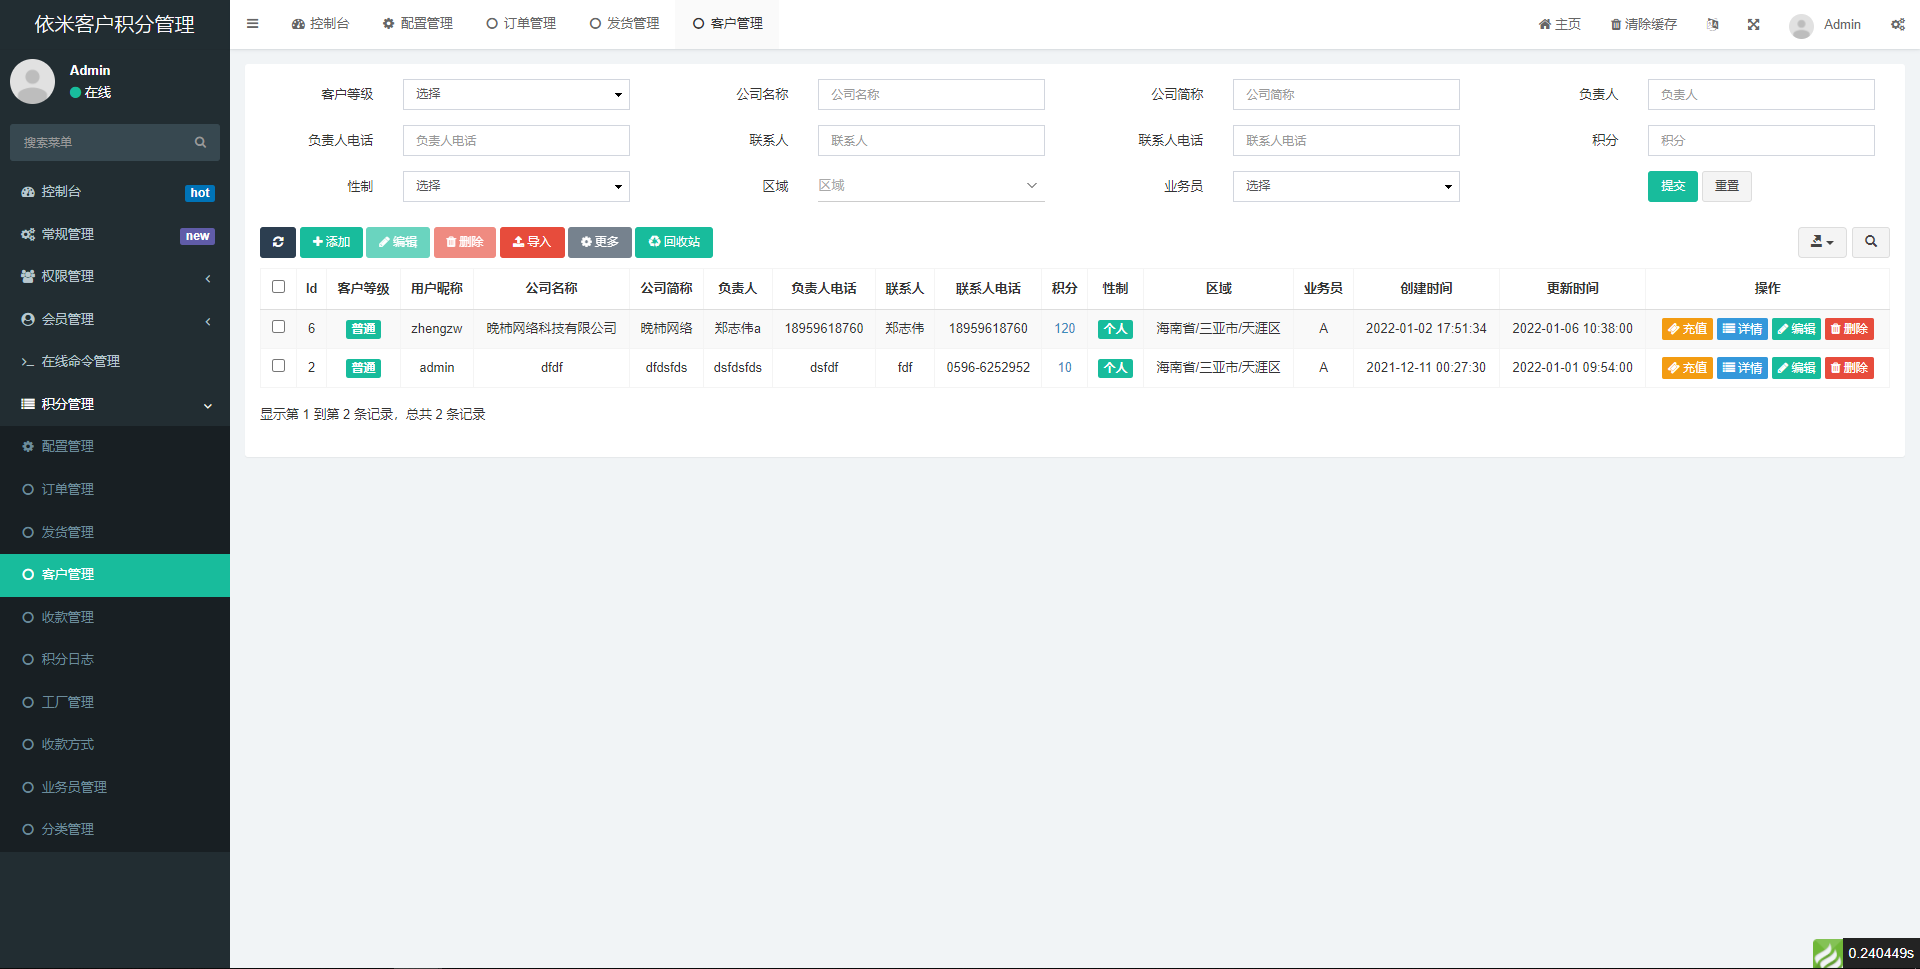Click the fullscreen icon in top bar

coord(1753,24)
